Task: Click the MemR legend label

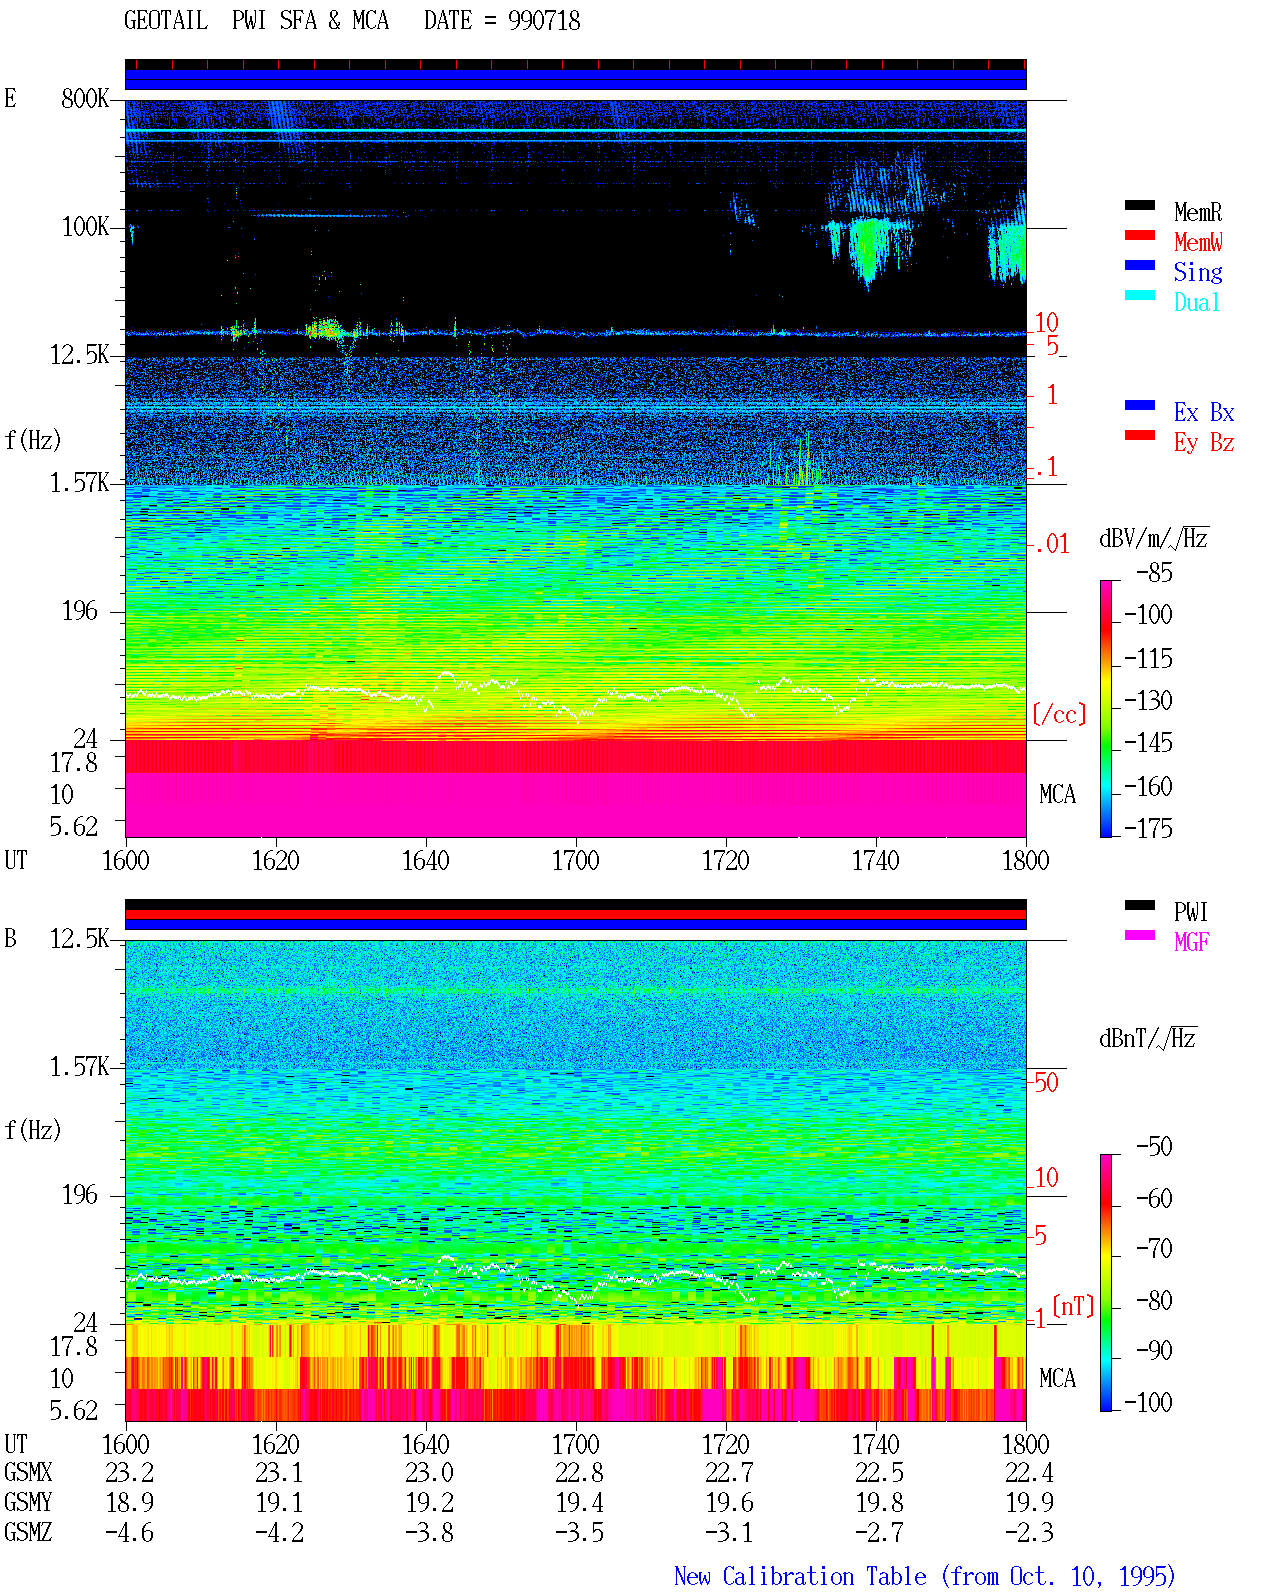Action: (1198, 212)
